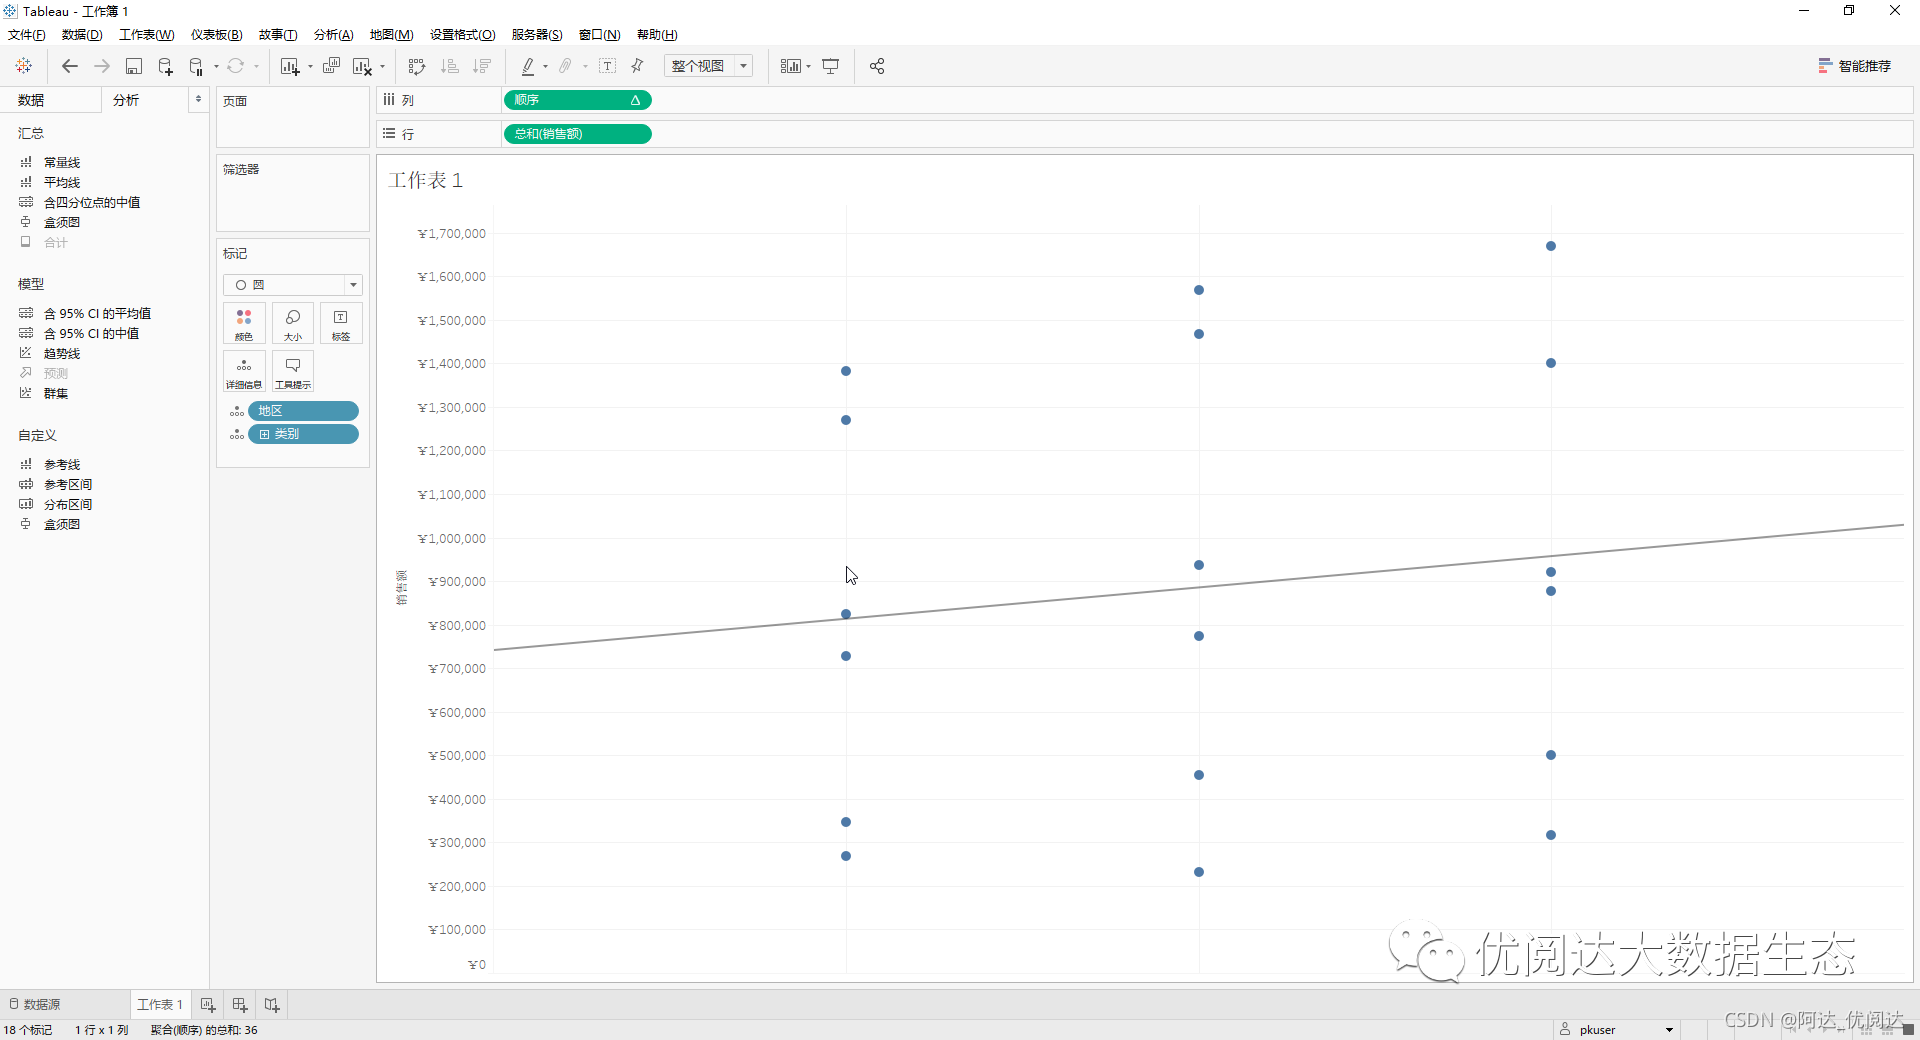Screen dimensions: 1920x1040
Task: Toggle the data pane menu arrows
Action: (198, 99)
